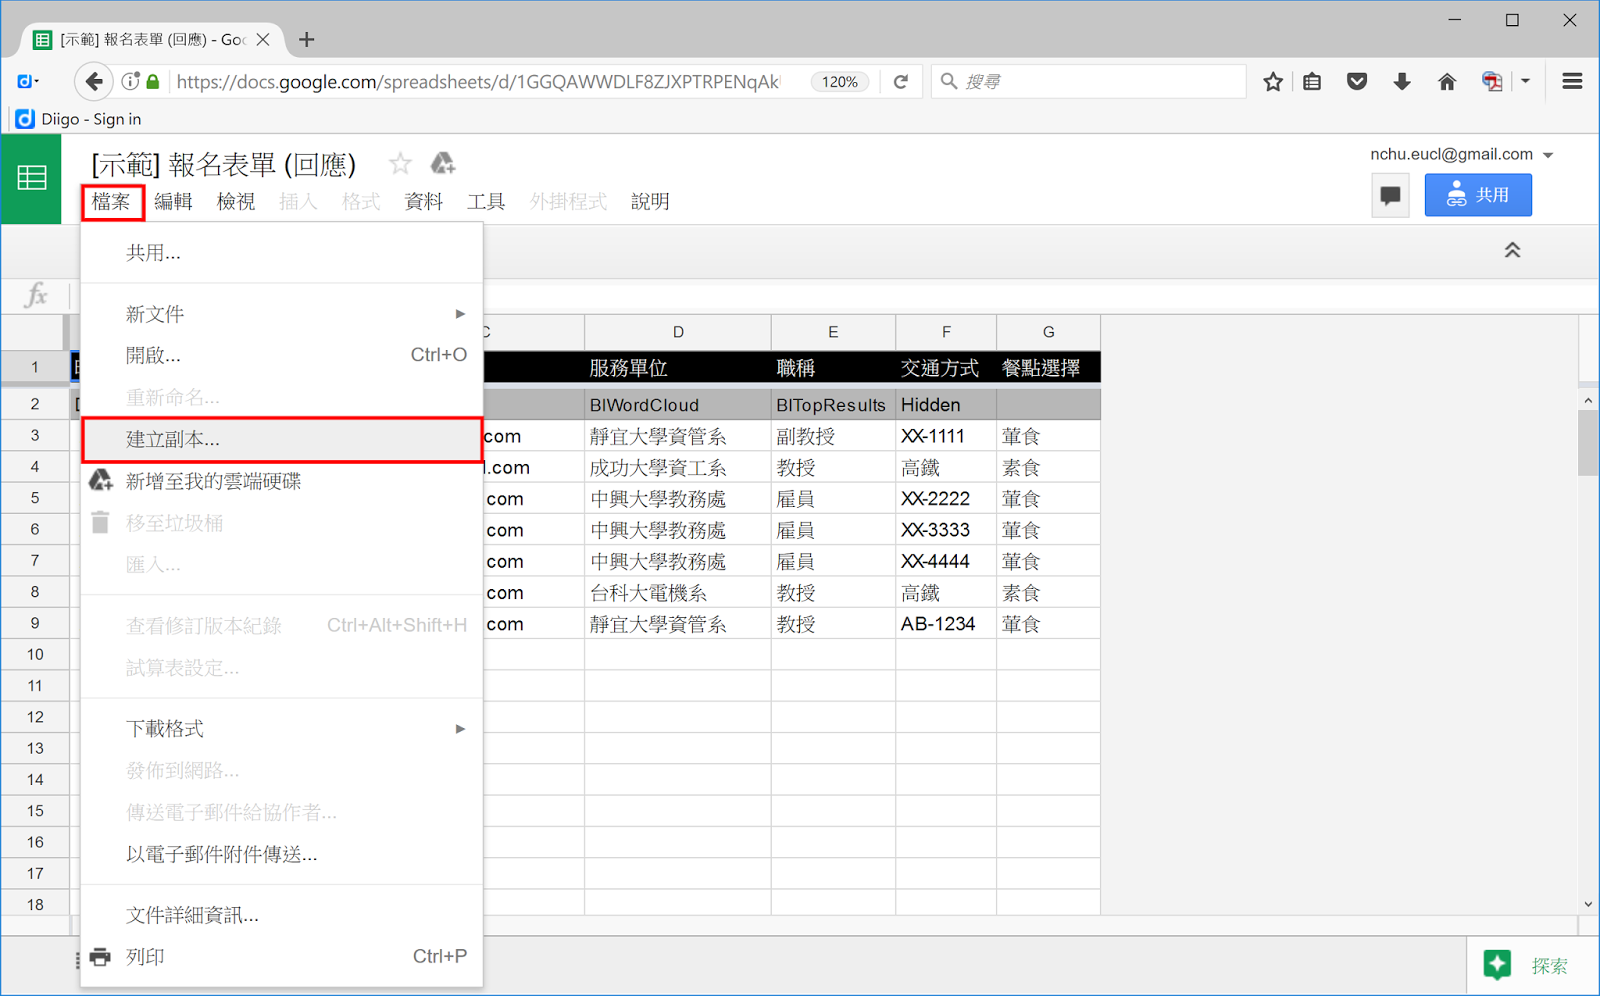Viewport: 1600px width, 996px height.
Task: Select the AB-1234 cell
Action: [946, 624]
